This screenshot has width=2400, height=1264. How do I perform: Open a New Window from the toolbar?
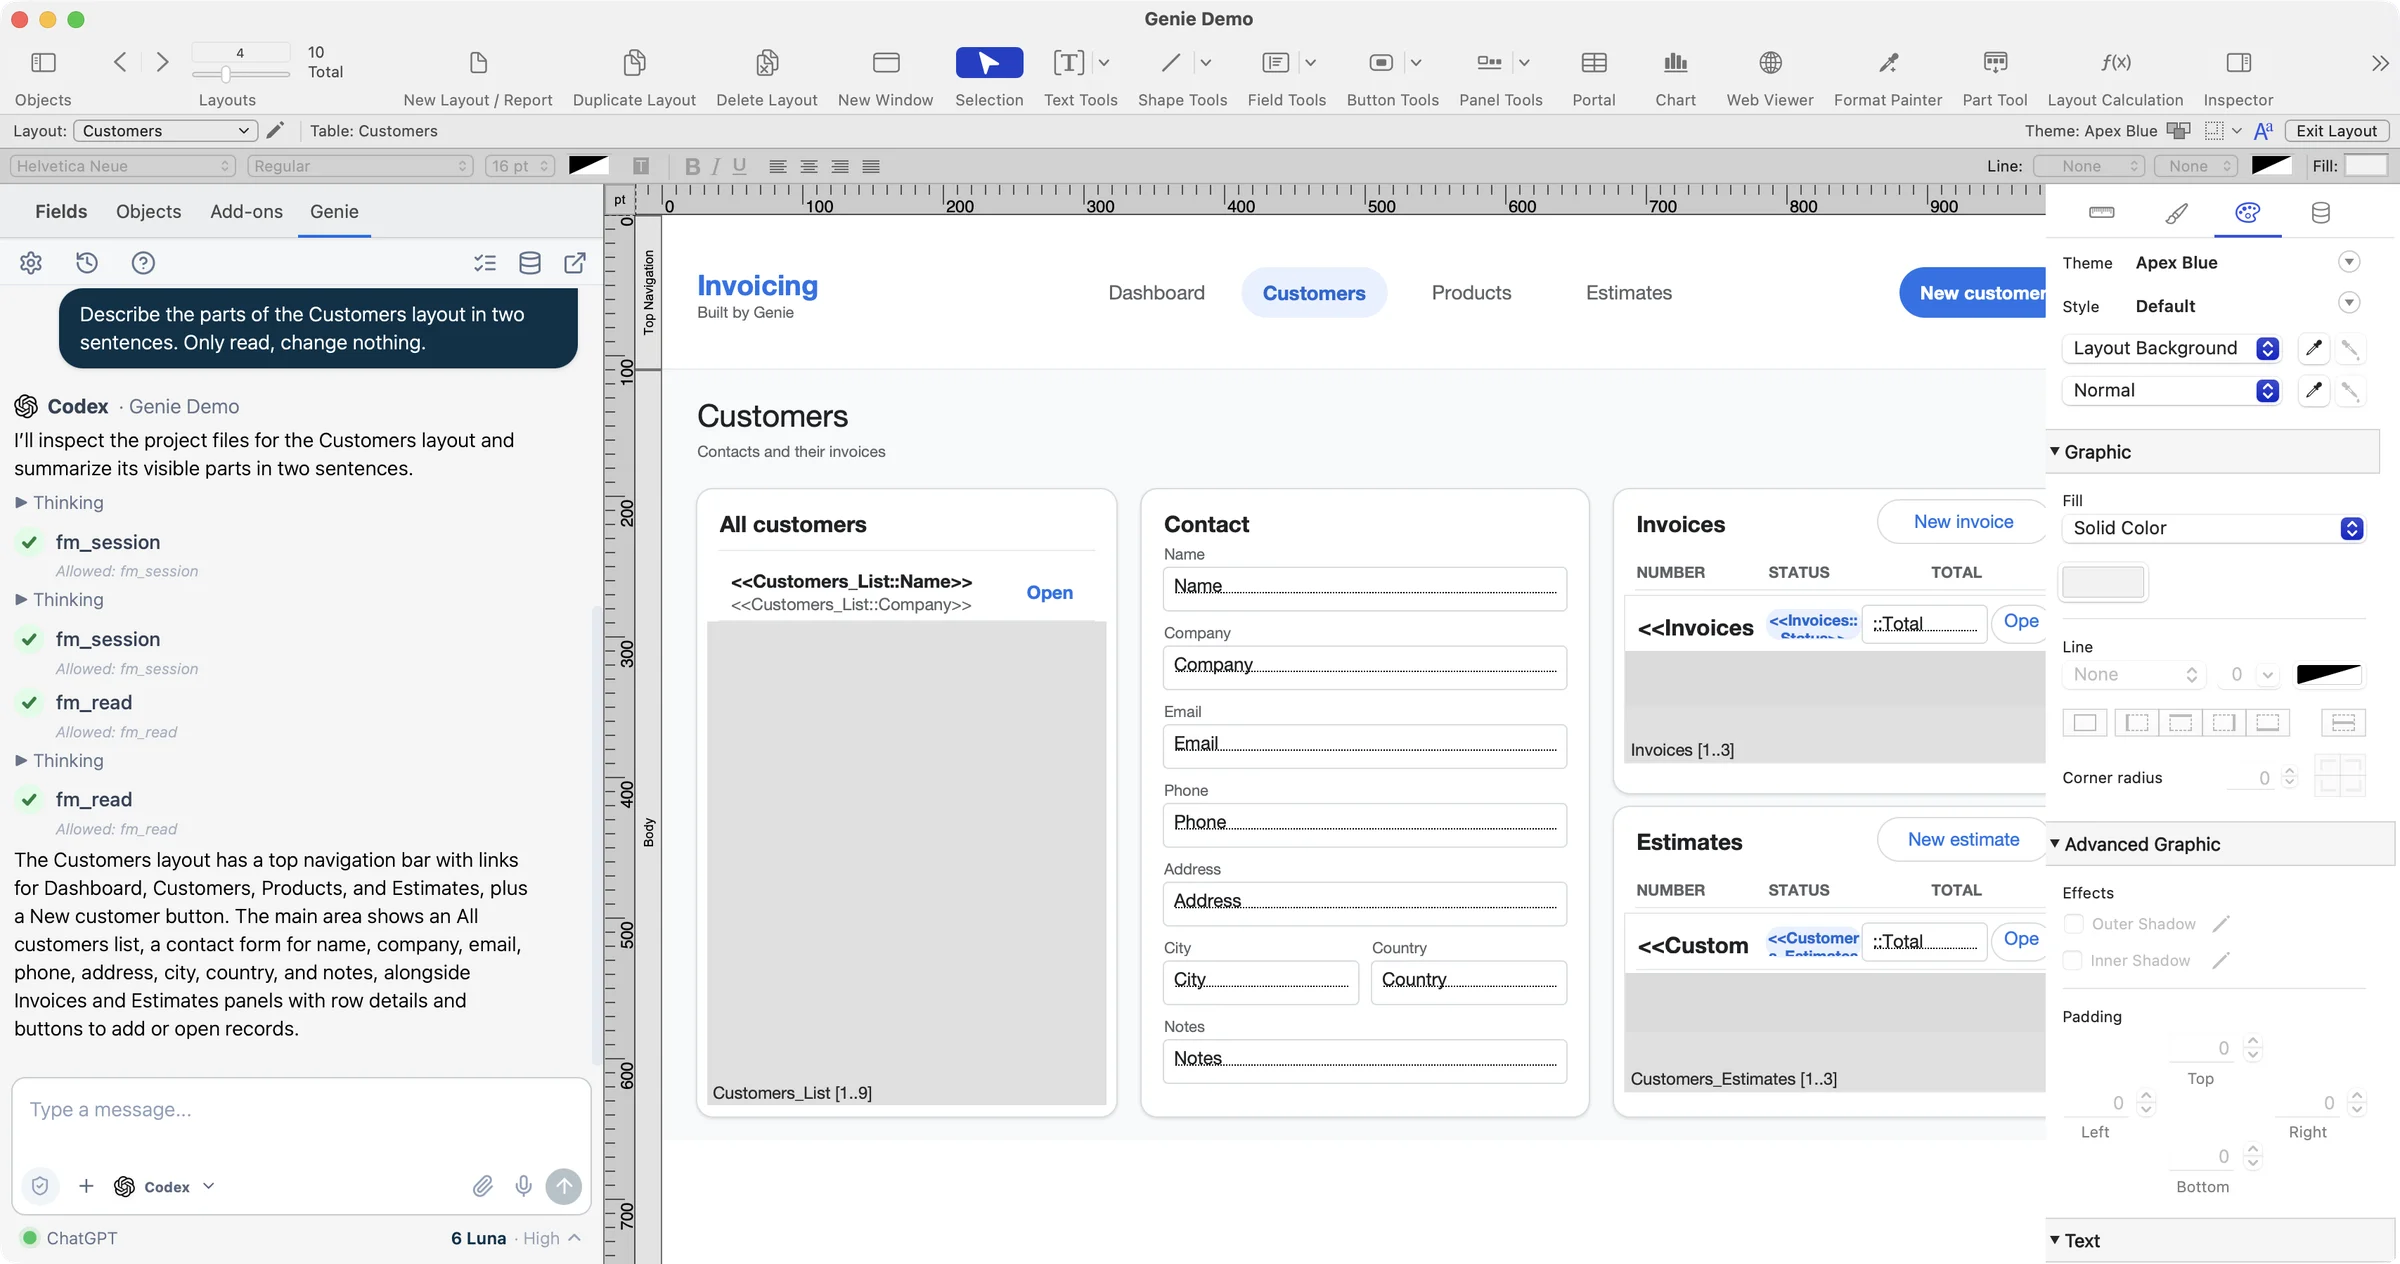pos(885,63)
